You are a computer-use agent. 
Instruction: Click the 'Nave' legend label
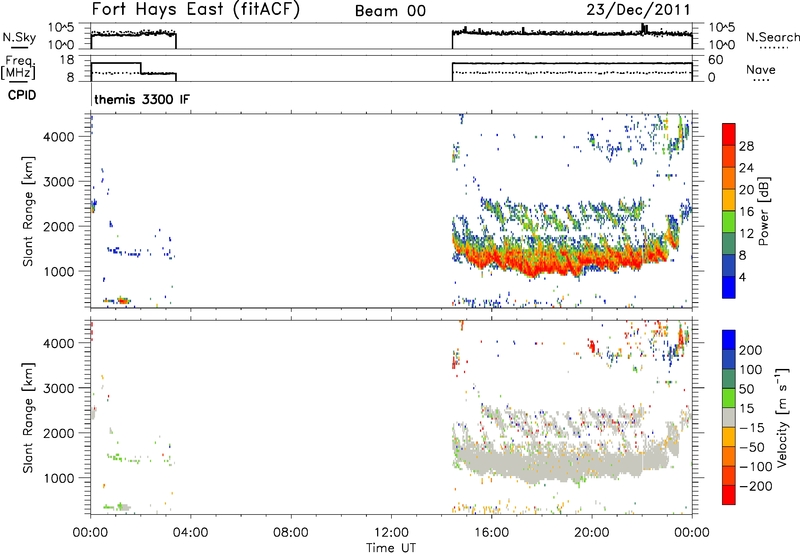[761, 69]
